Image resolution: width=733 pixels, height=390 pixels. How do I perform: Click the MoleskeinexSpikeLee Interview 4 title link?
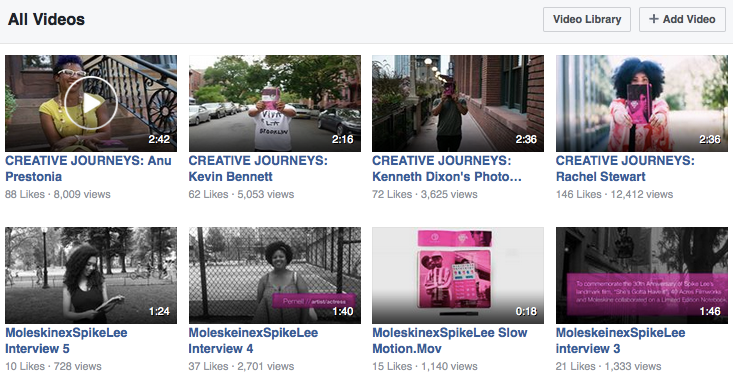click(x=253, y=340)
